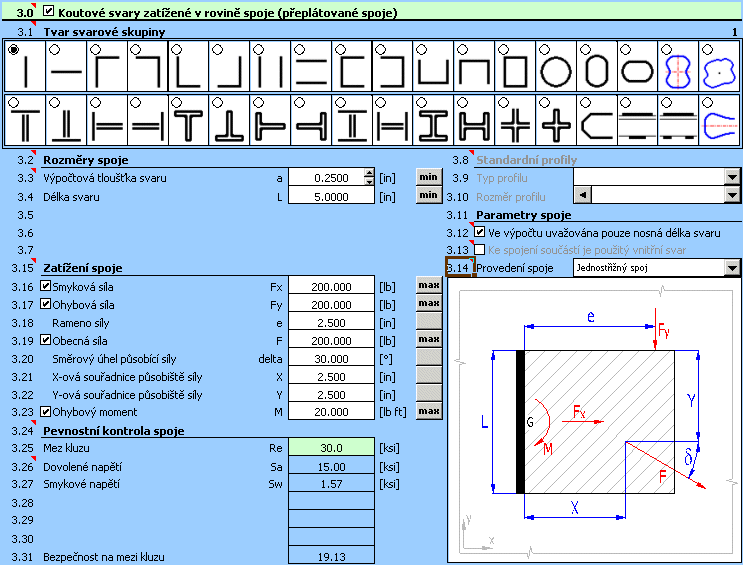
Task: Increase weld thickness with the spinner up arrow
Action: click(369, 173)
